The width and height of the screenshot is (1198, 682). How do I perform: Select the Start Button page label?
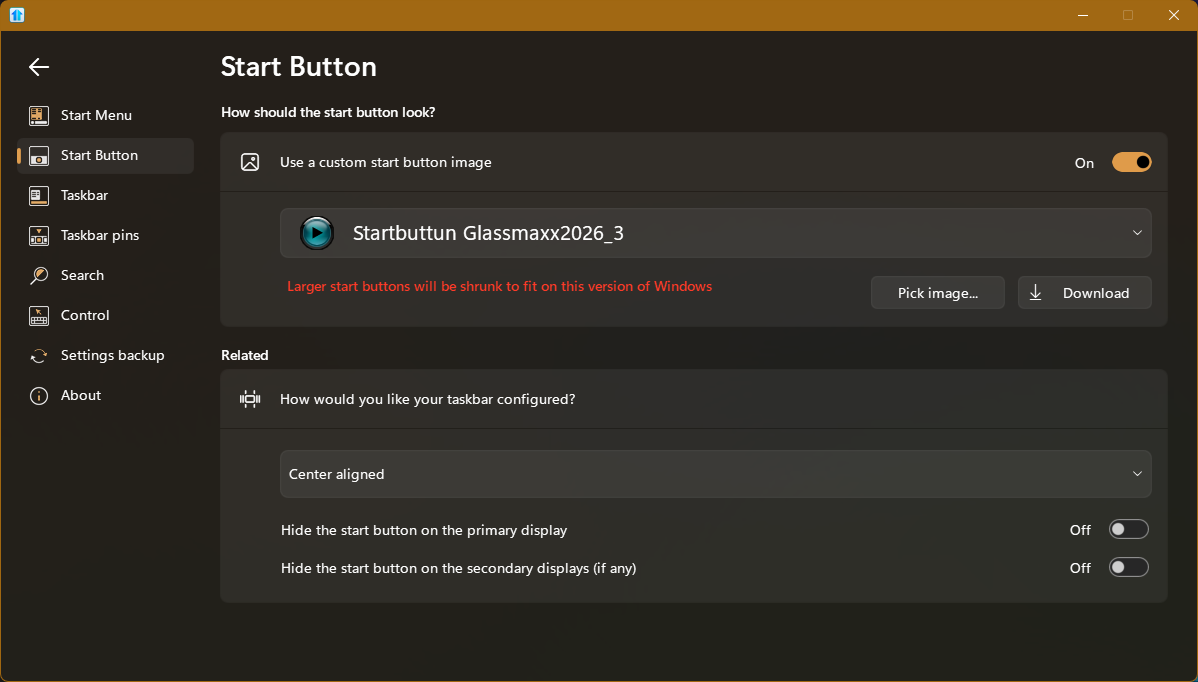(x=99, y=155)
